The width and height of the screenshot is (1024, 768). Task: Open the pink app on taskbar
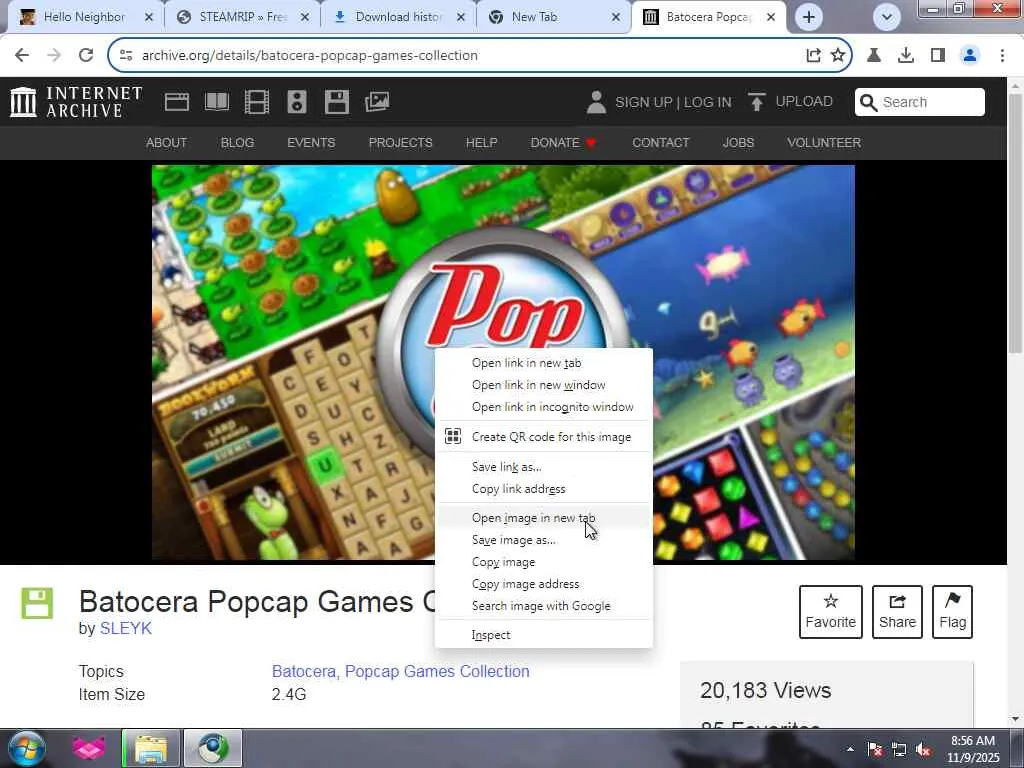pos(88,748)
